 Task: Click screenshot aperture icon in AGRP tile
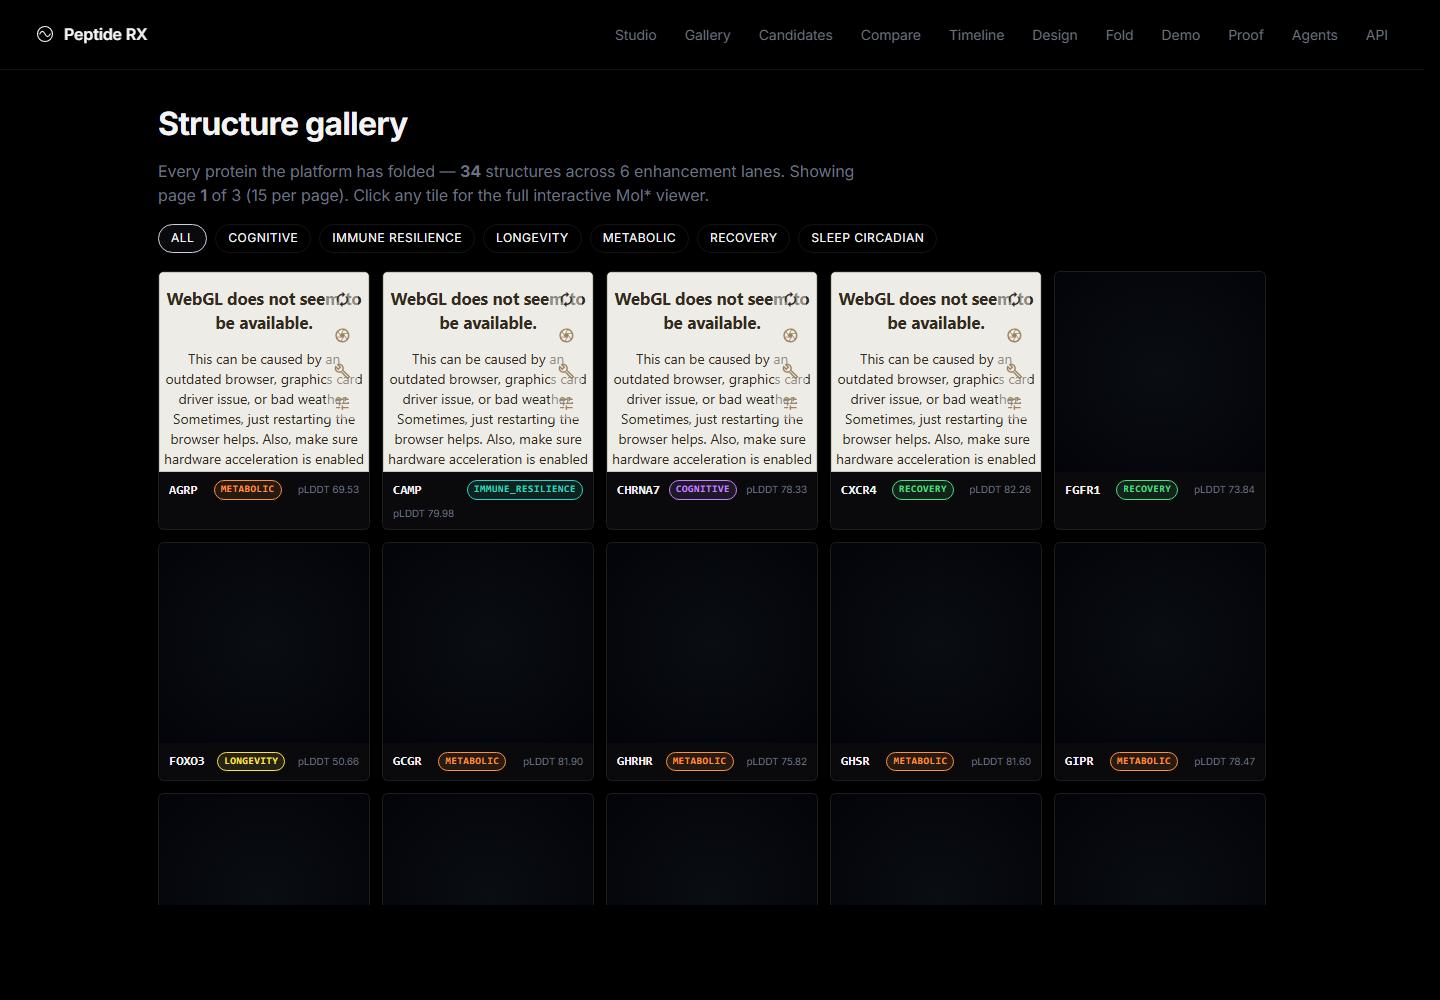pos(342,335)
